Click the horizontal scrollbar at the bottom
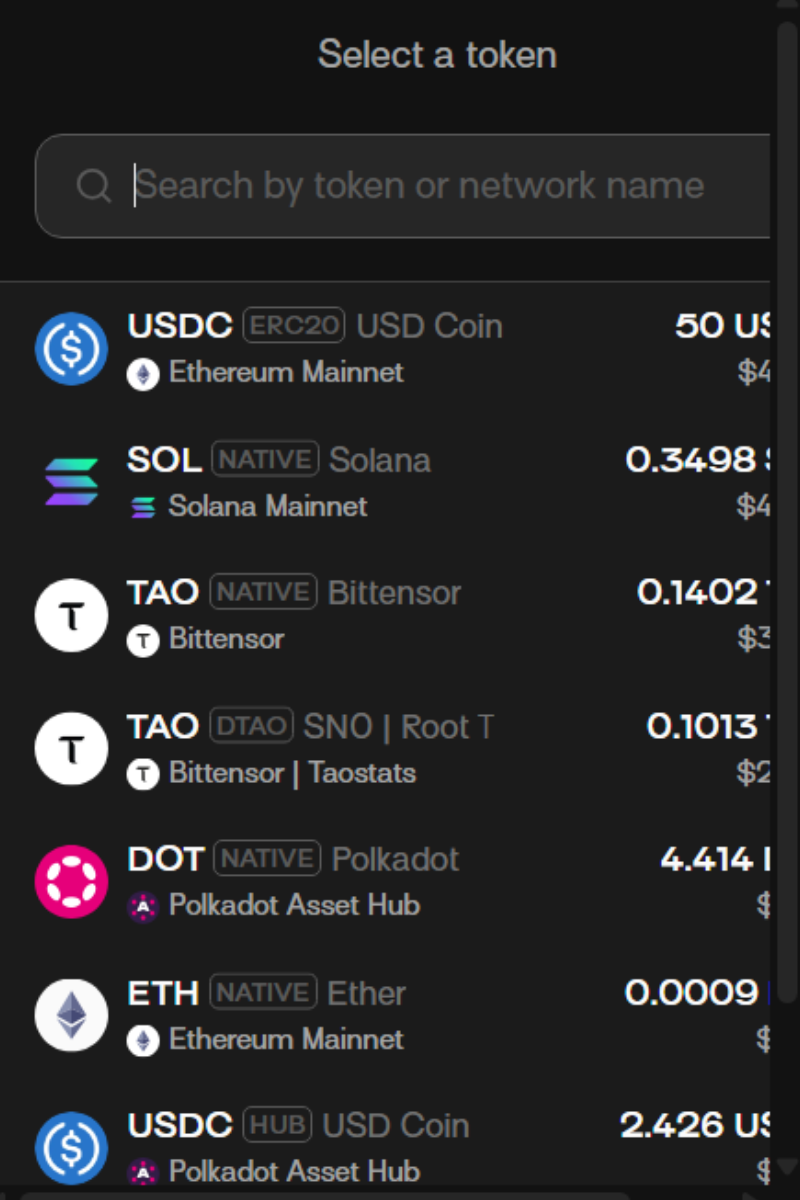800x1200 pixels. coord(320,1195)
